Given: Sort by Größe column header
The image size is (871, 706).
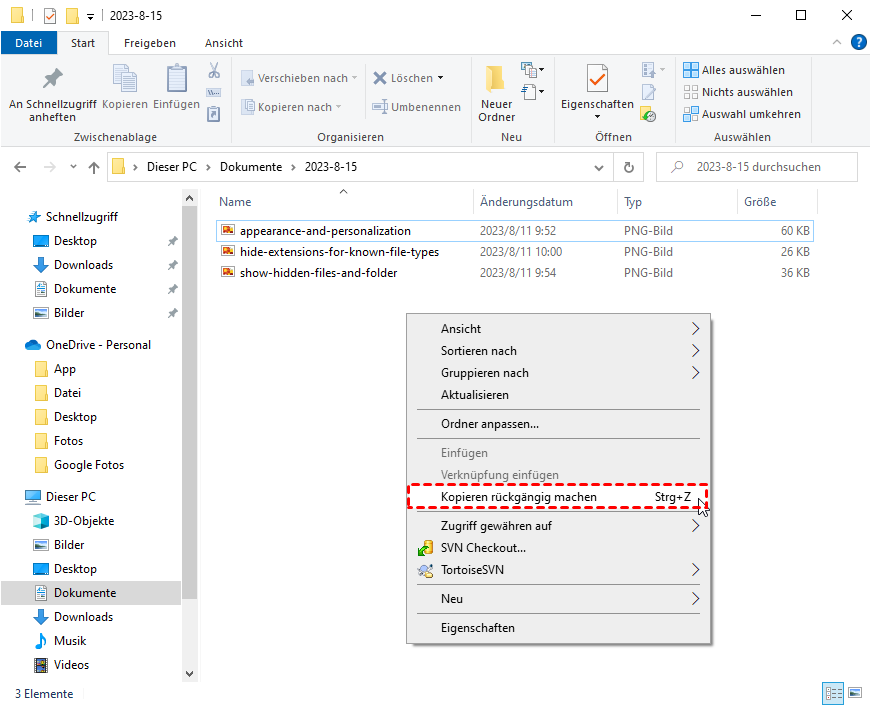Looking at the screenshot, I should point(777,202).
